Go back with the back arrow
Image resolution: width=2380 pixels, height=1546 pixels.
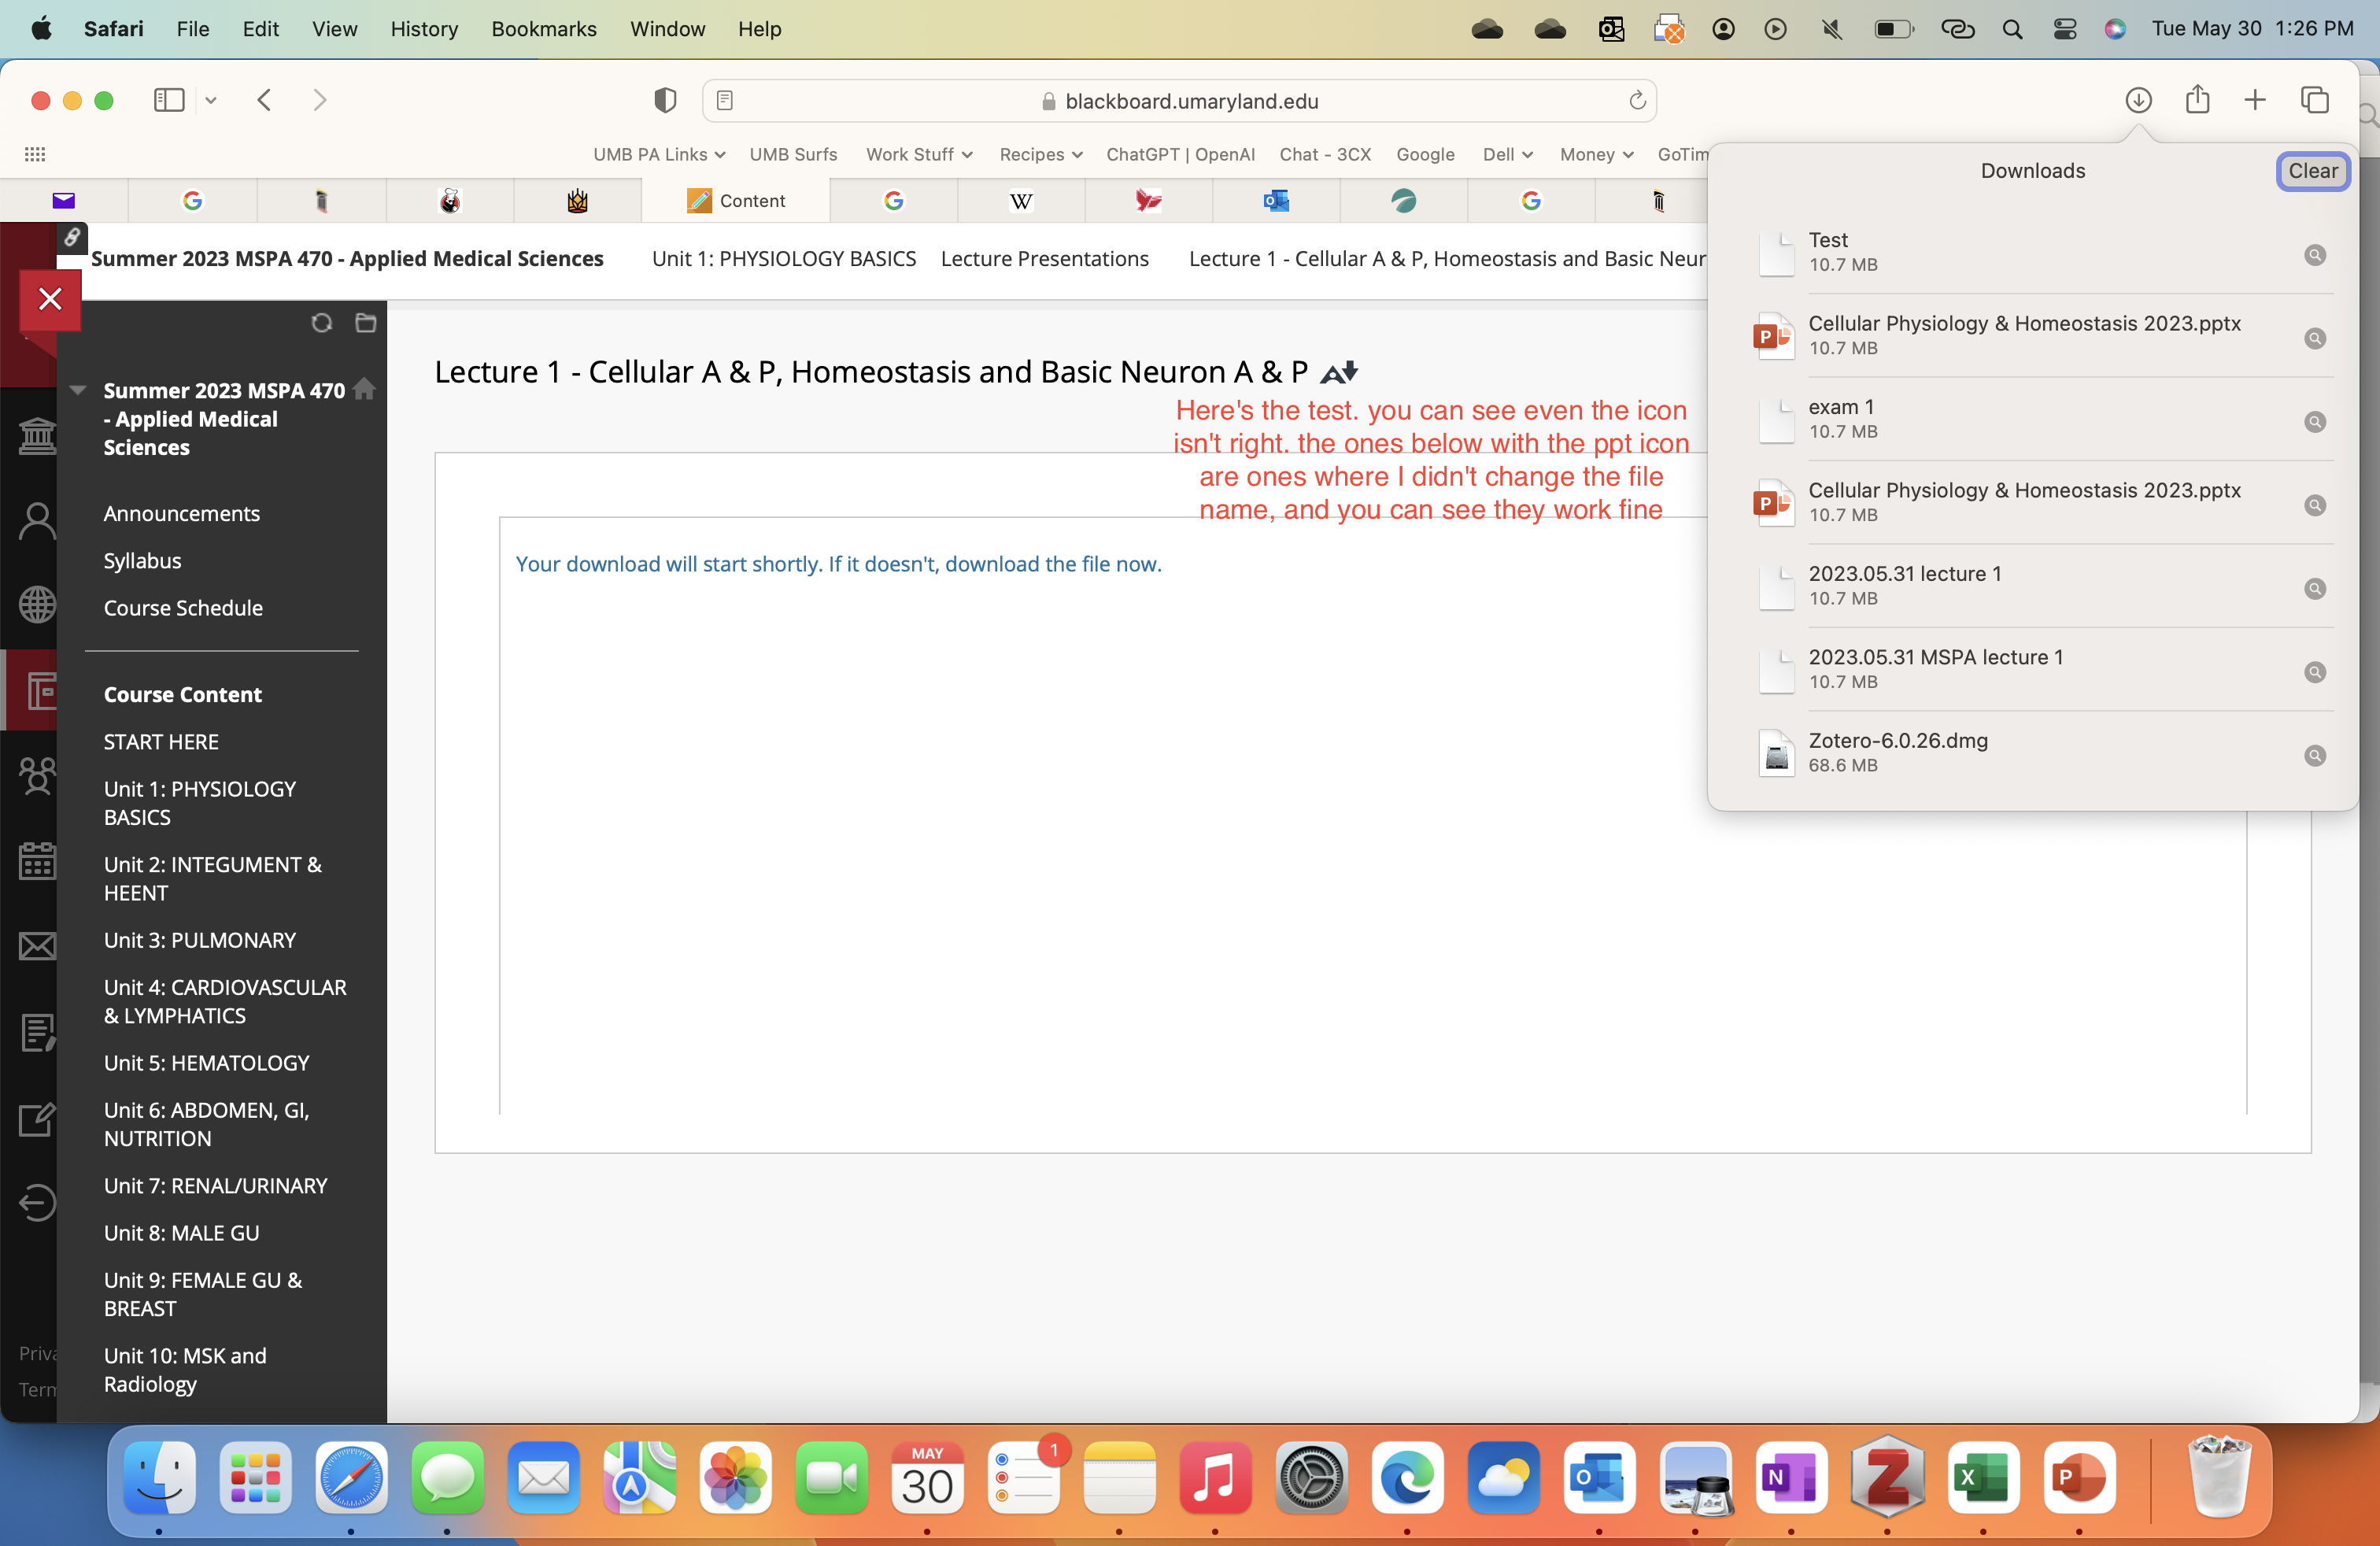point(264,100)
